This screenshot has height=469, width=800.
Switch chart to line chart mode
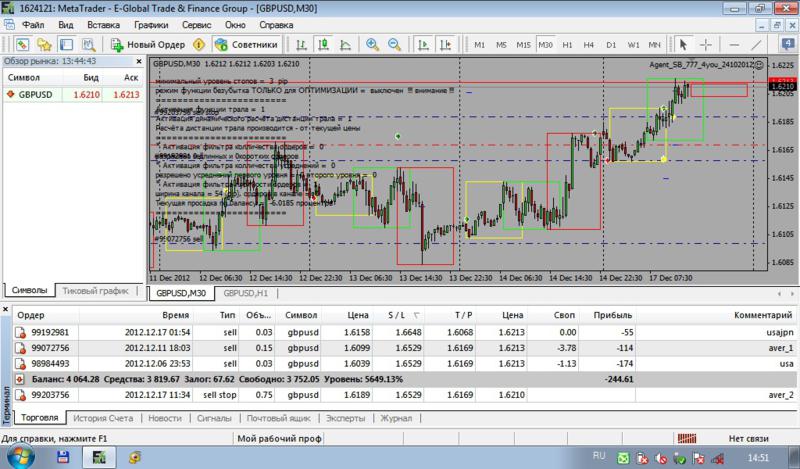click(345, 44)
